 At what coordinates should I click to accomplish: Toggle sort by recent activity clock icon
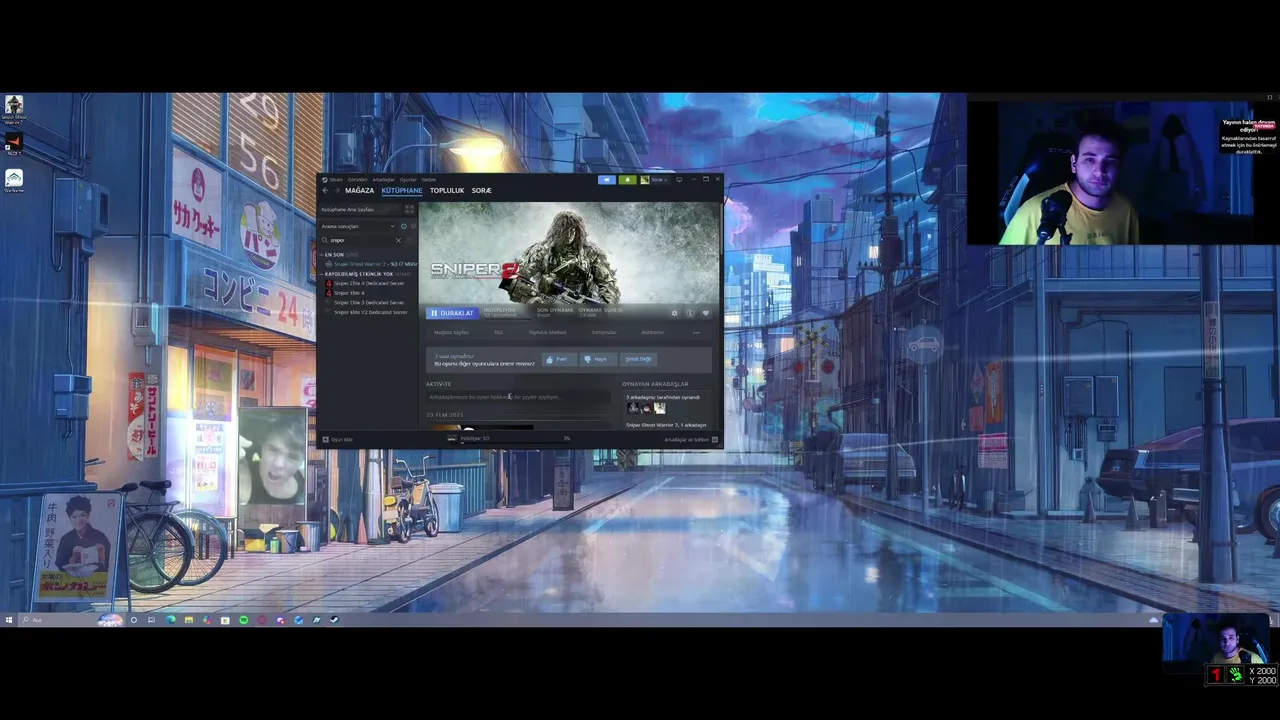point(404,227)
